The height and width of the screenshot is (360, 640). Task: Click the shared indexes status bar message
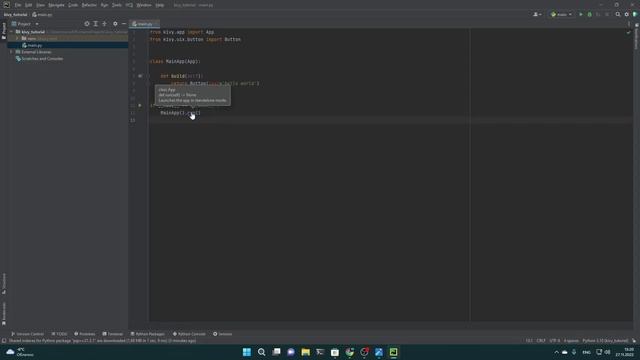pos(102,341)
